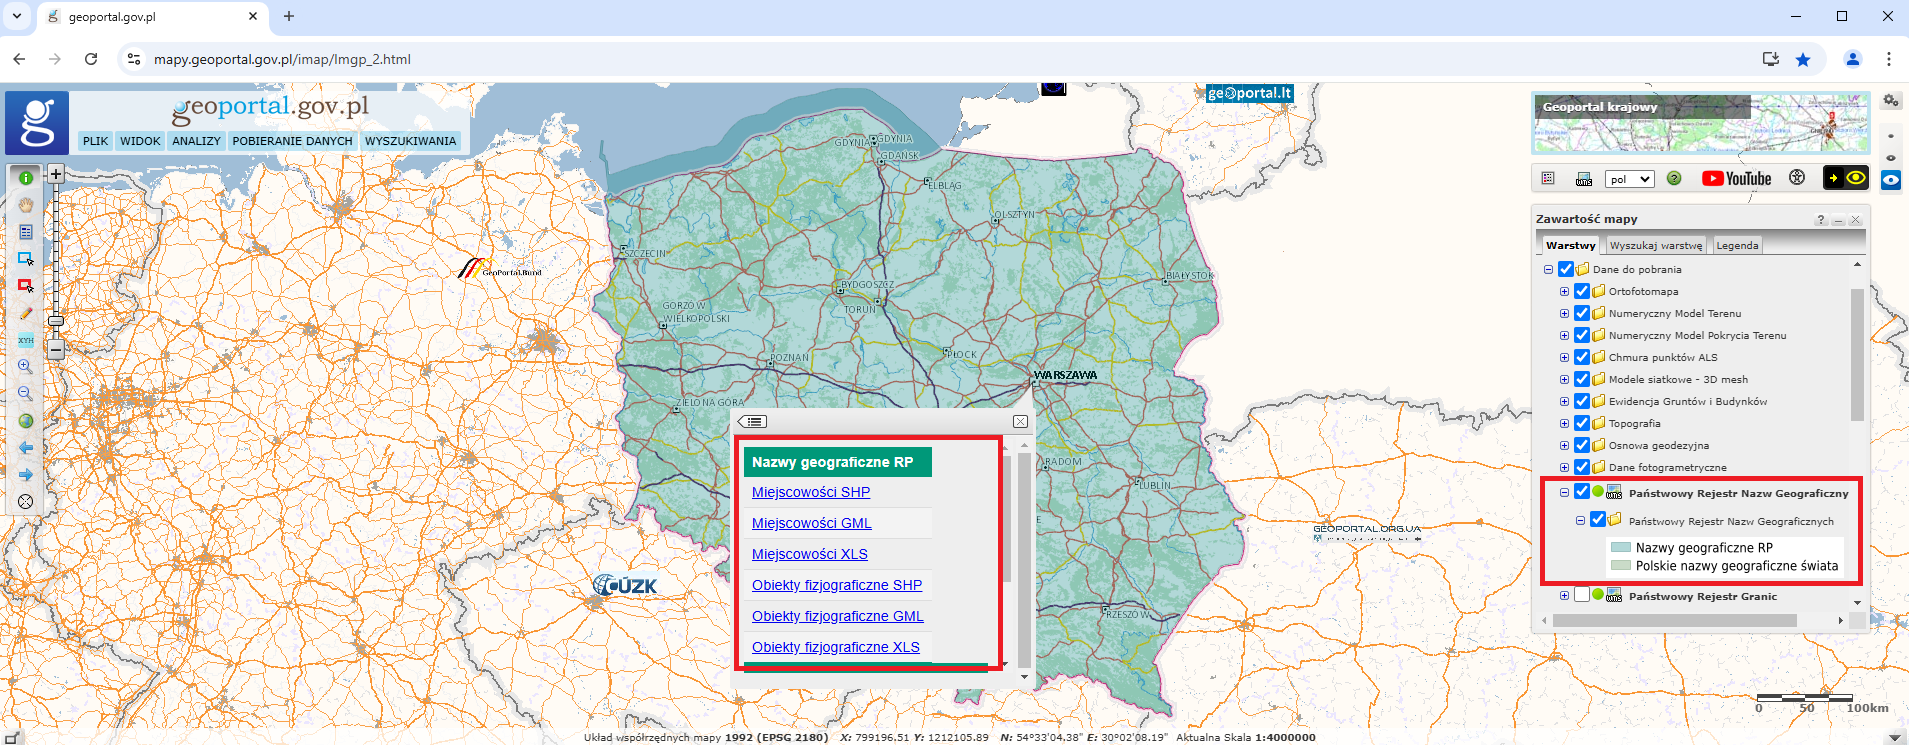Open the language dropdown showing pol
Viewport: 1909px width, 745px height.
pos(1629,179)
